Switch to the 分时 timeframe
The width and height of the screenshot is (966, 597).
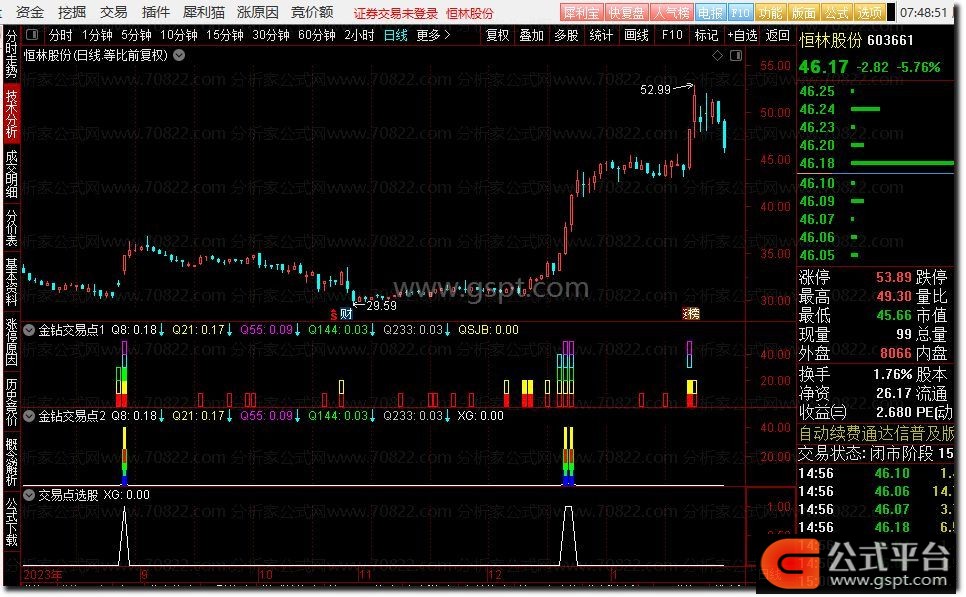coord(60,35)
